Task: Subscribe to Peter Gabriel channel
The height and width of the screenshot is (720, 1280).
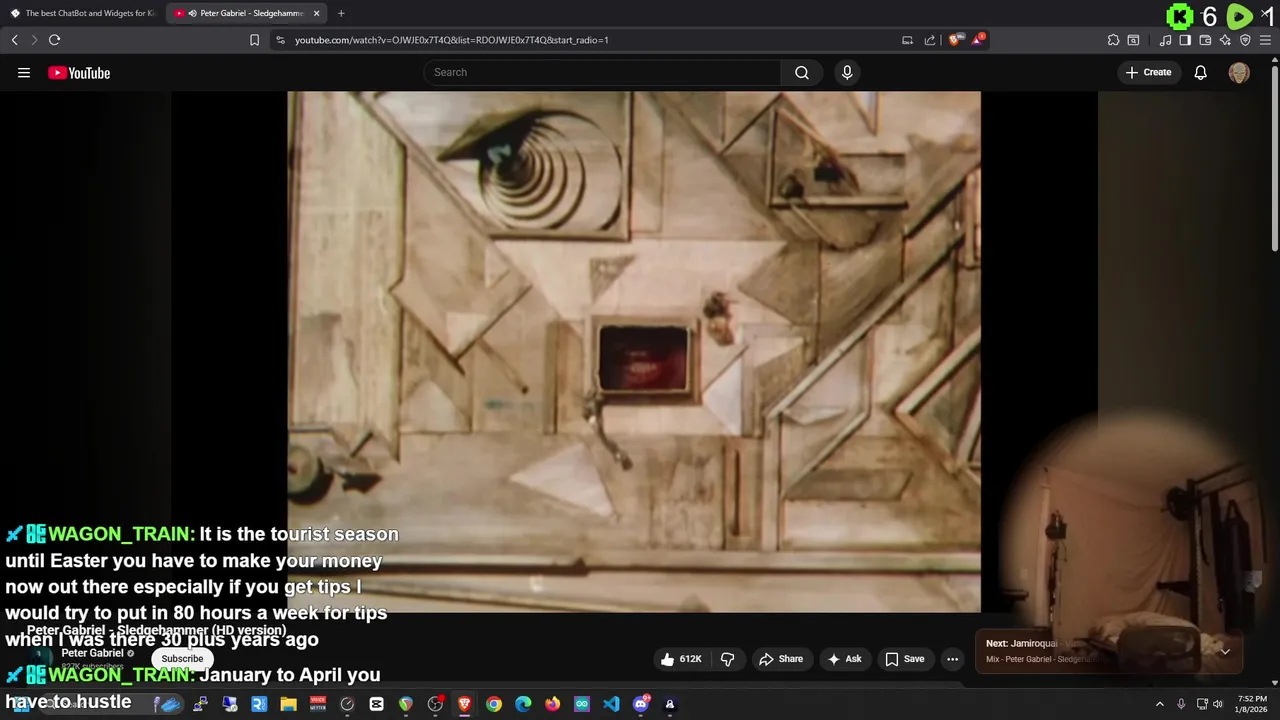Action: click(x=182, y=659)
